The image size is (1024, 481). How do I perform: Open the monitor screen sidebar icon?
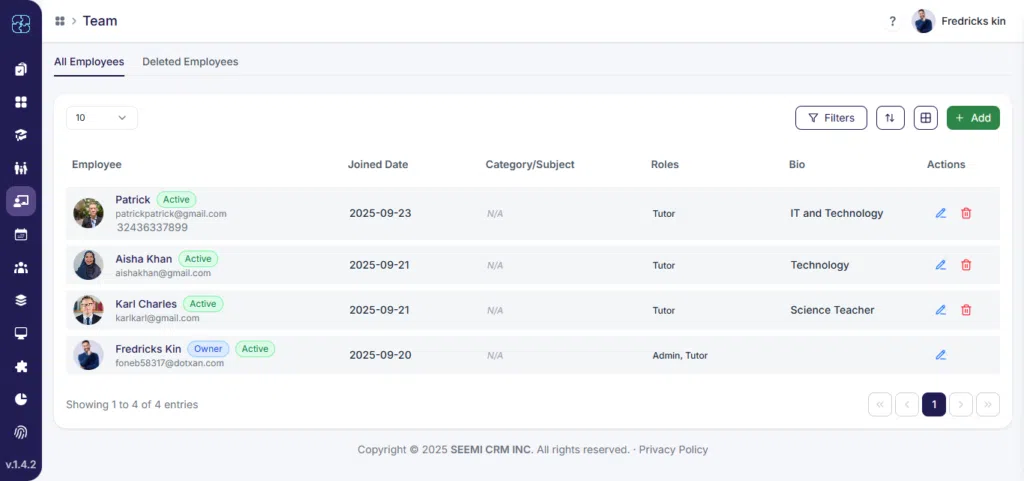pyautogui.click(x=21, y=334)
